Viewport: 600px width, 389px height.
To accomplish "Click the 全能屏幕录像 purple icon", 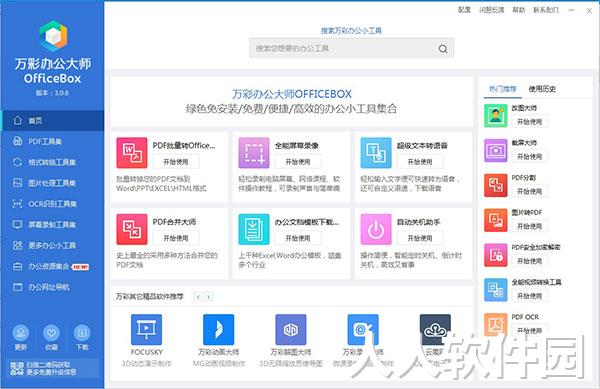I will click(254, 153).
